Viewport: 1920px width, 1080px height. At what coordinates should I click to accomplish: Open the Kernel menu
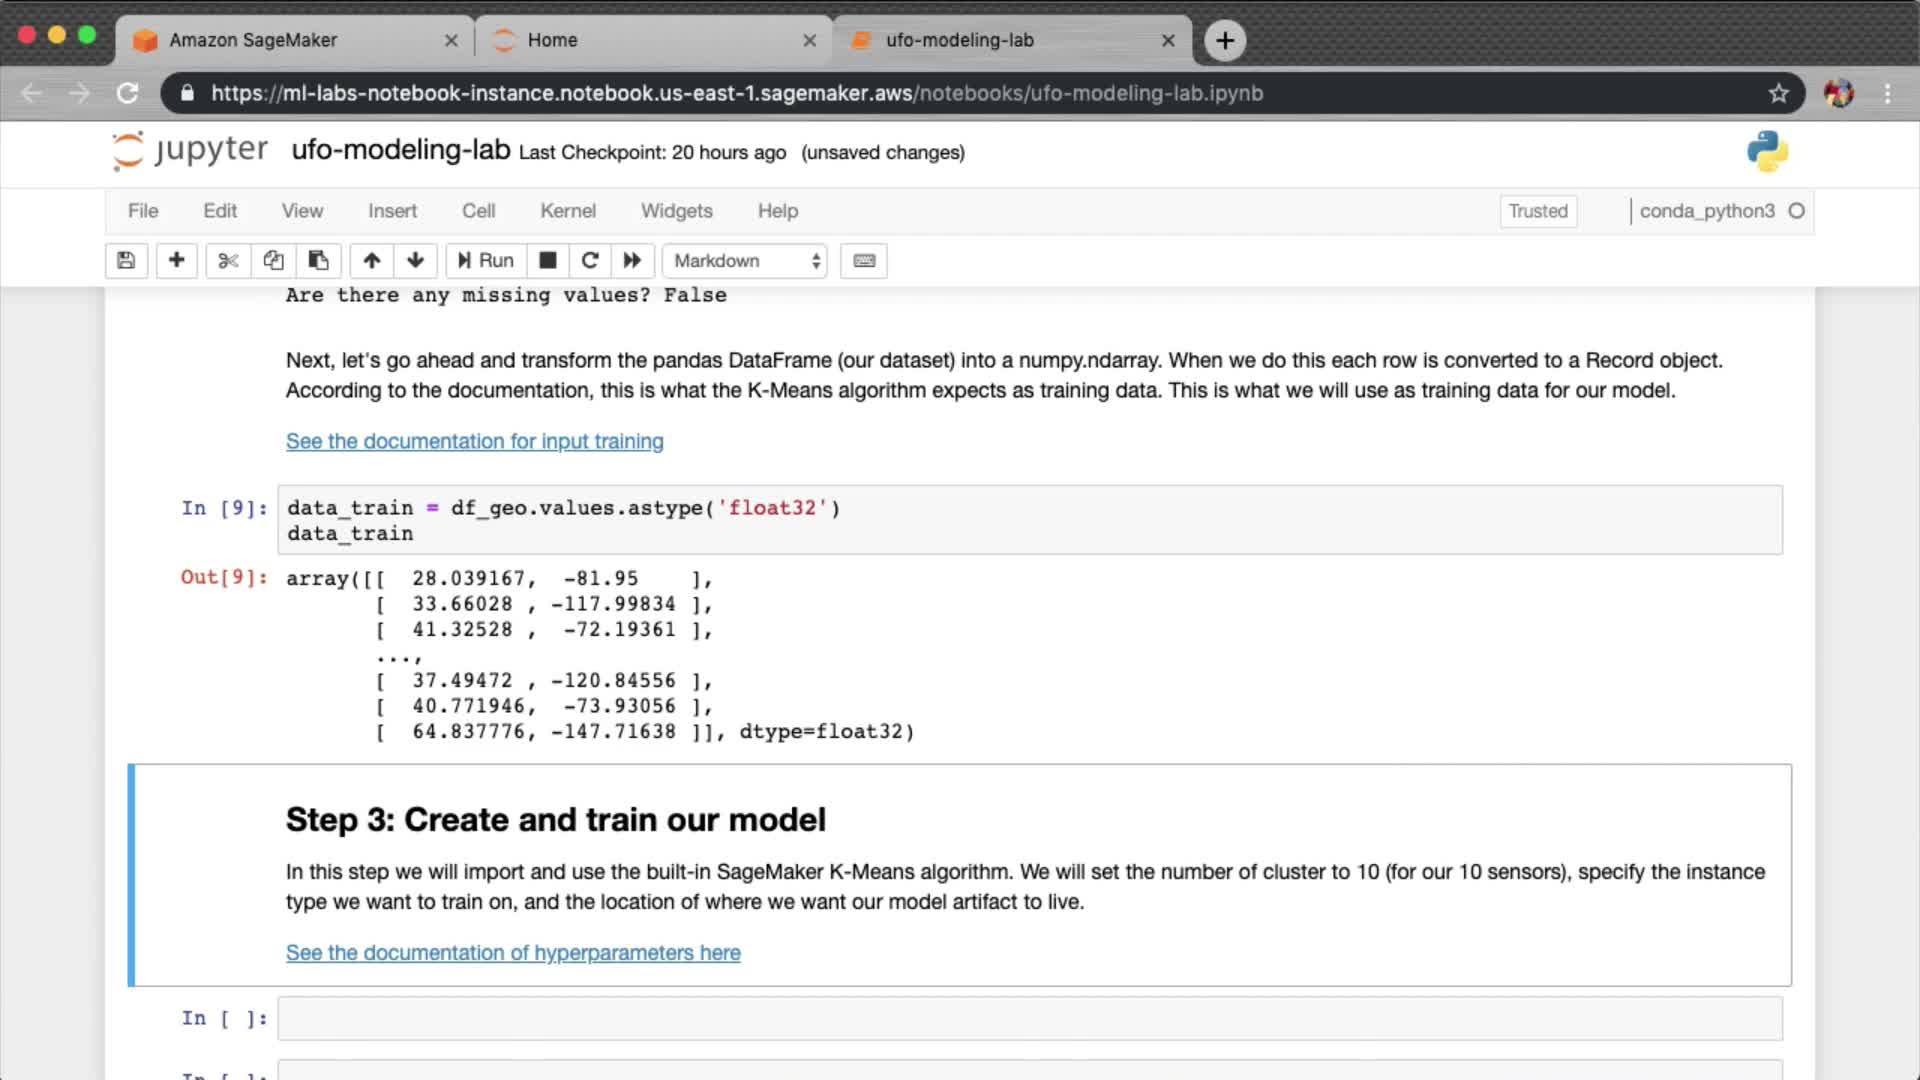point(567,211)
